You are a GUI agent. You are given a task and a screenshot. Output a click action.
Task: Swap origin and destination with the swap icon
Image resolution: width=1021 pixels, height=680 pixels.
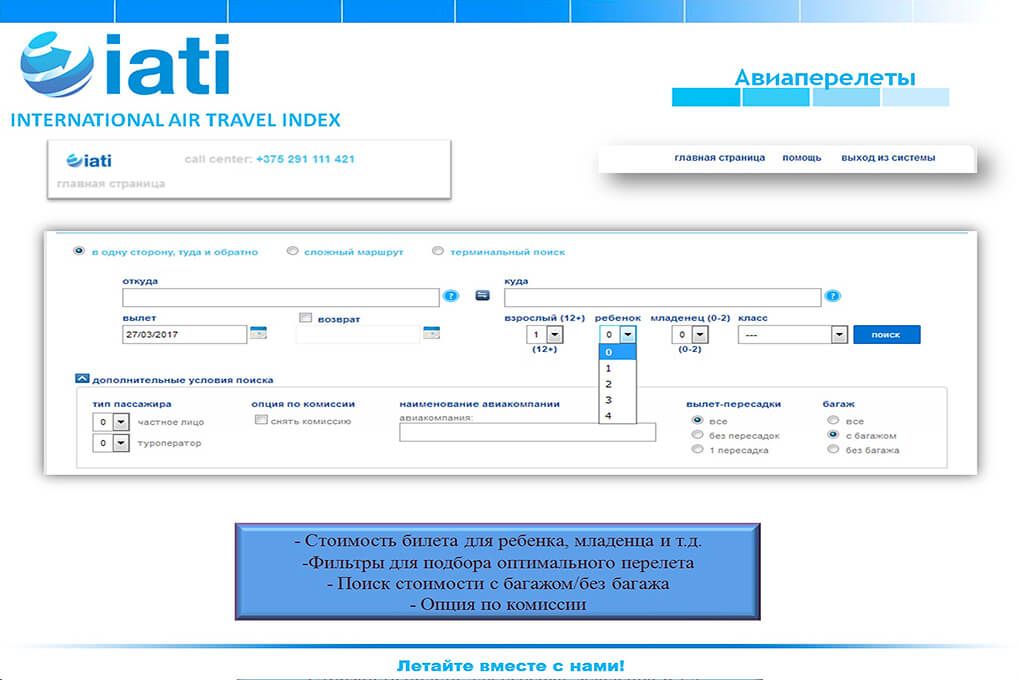point(483,296)
